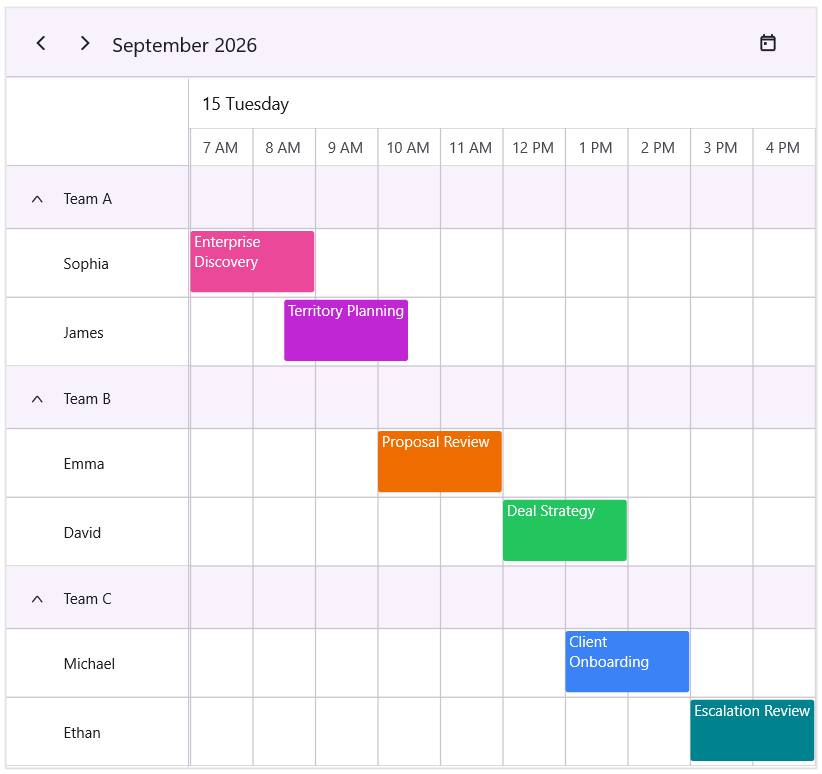Viewport: 822px width, 774px height.
Task: Click the 12 PM time header
Action: tap(533, 148)
